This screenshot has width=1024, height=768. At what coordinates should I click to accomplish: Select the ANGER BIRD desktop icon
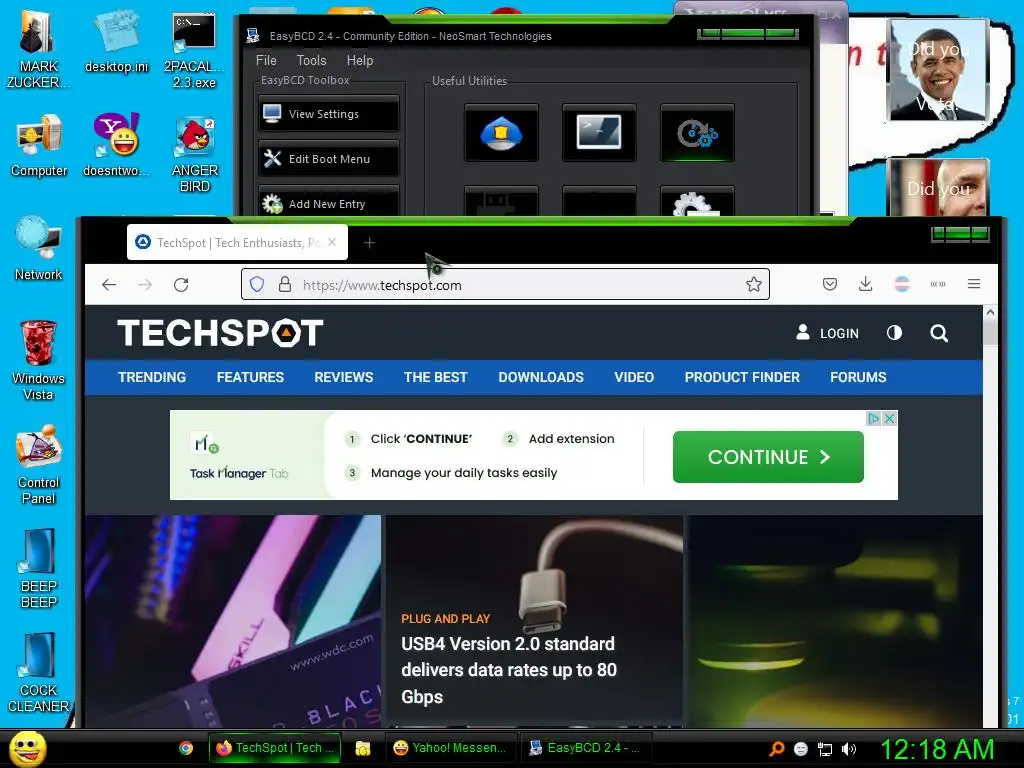coord(194,153)
